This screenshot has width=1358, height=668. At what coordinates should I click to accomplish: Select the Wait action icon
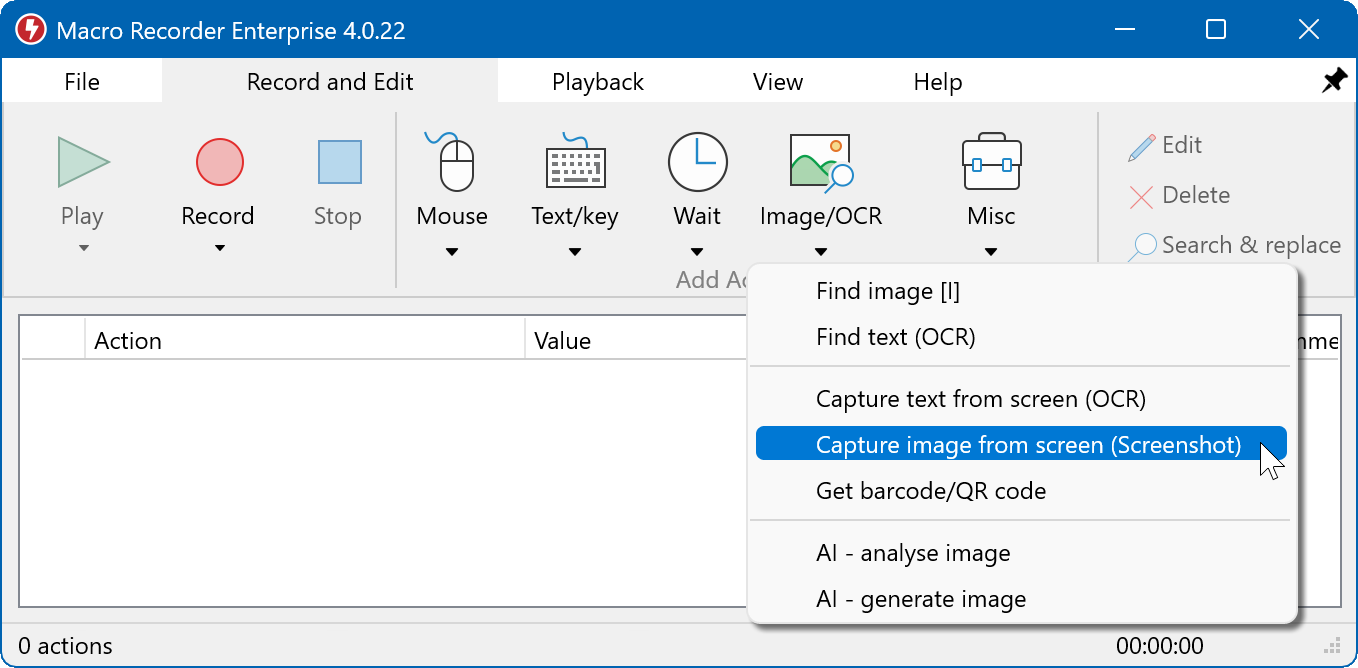697,162
